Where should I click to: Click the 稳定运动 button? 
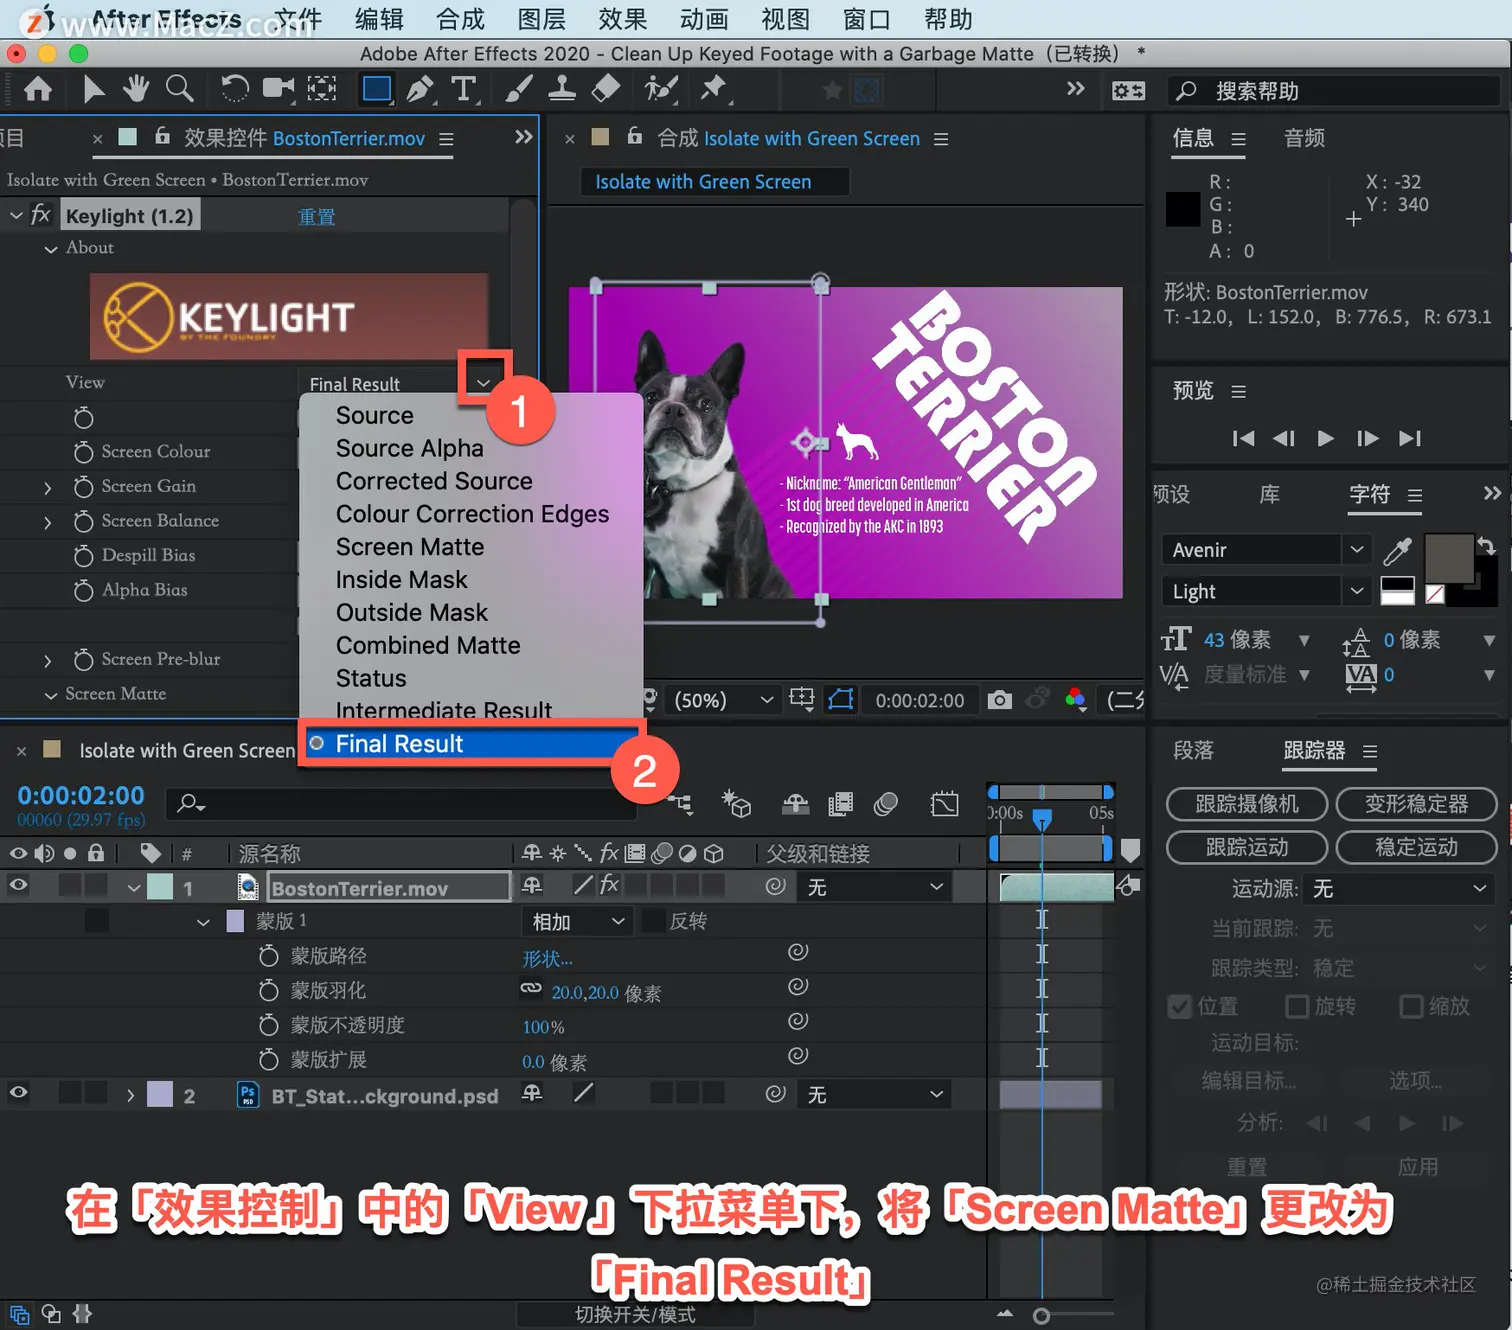click(1416, 847)
